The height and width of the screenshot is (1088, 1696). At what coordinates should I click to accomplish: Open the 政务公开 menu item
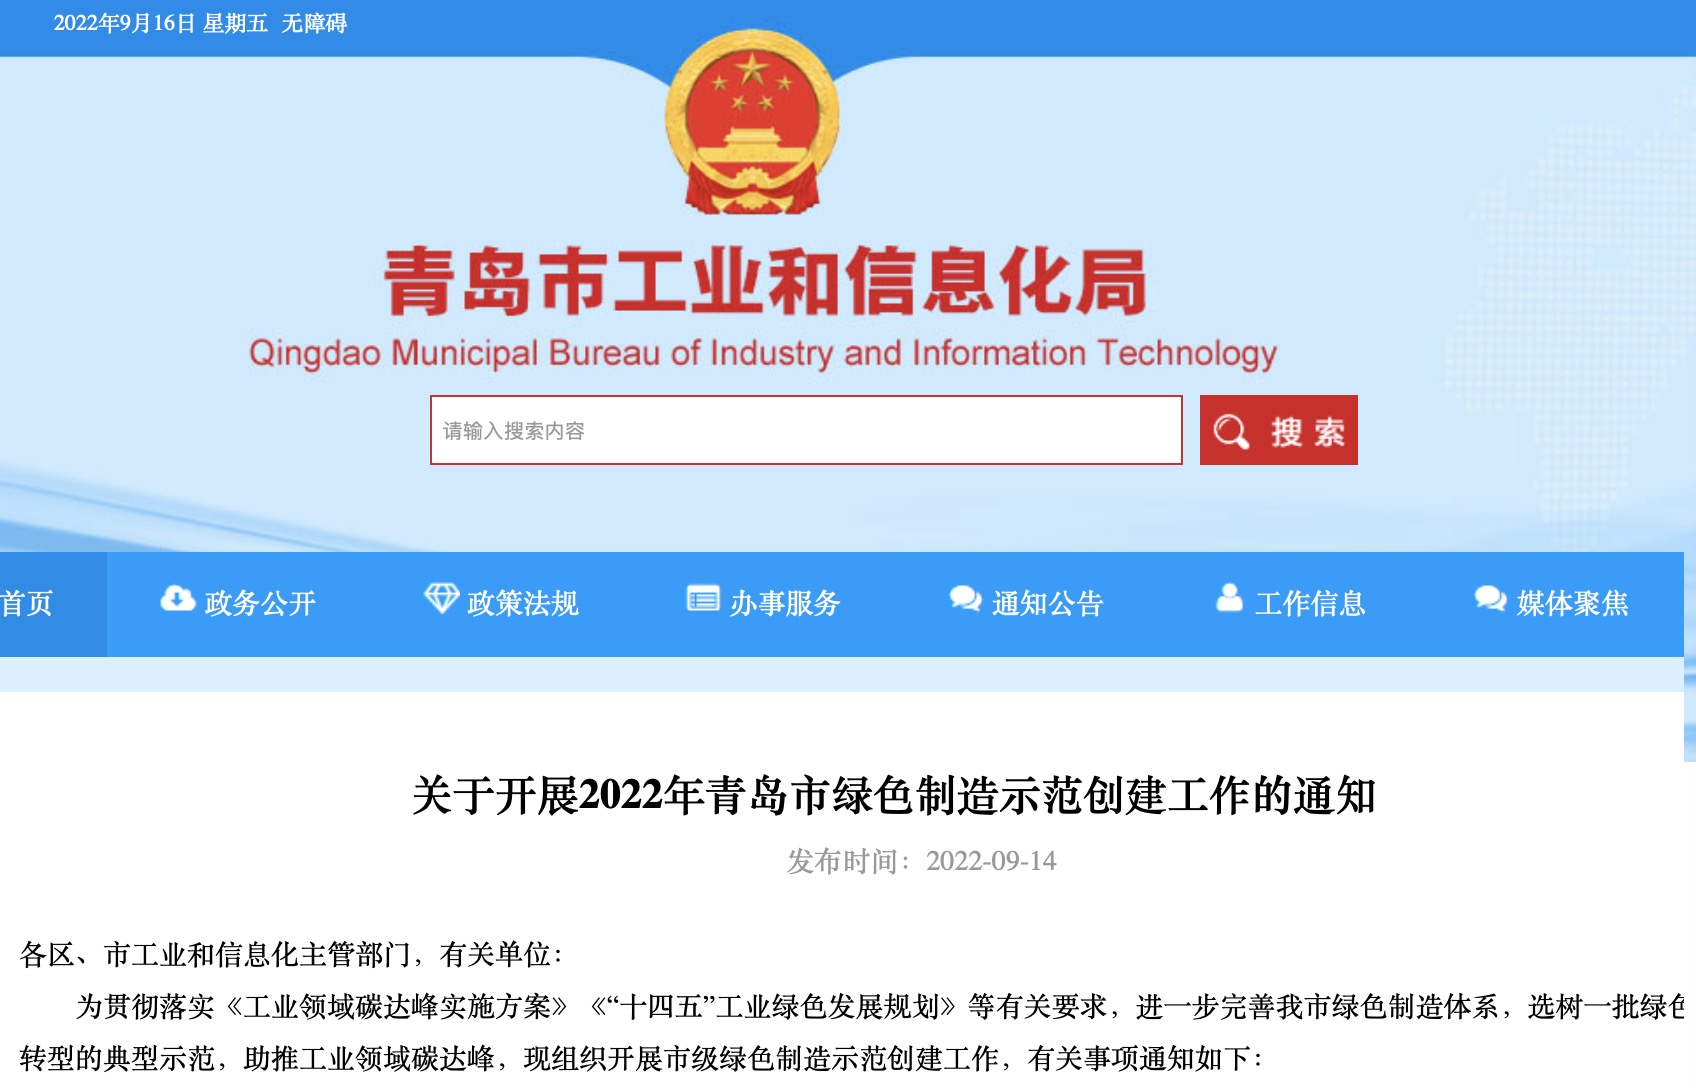click(260, 603)
